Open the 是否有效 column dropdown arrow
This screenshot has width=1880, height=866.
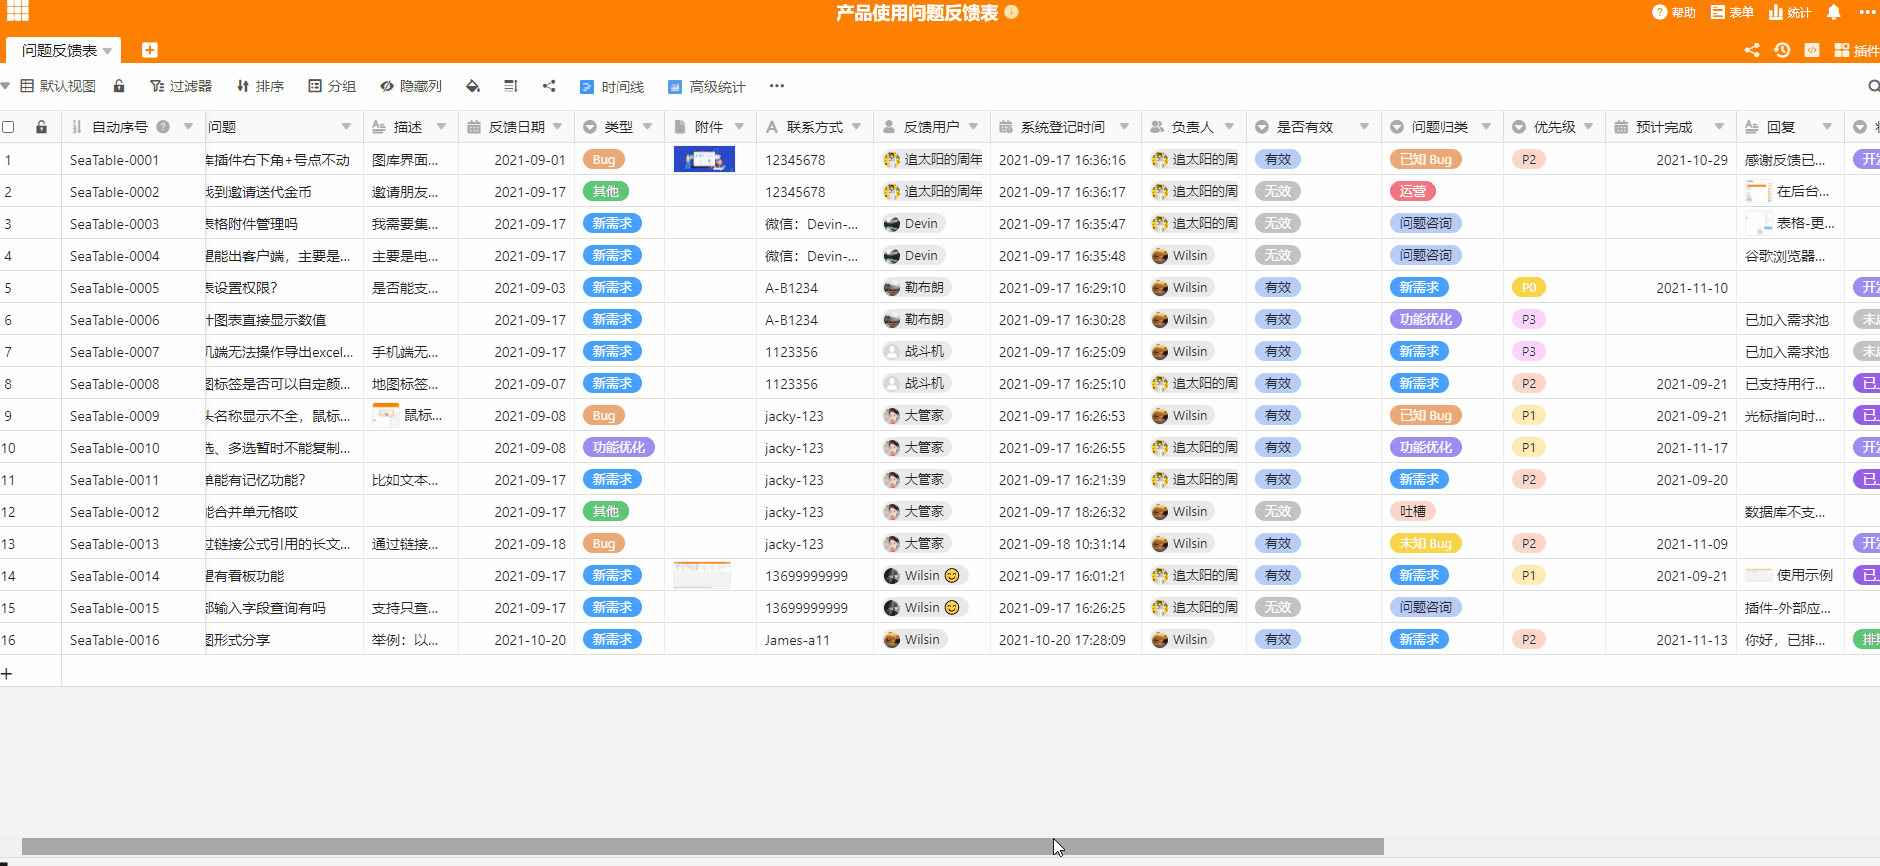(x=1364, y=127)
